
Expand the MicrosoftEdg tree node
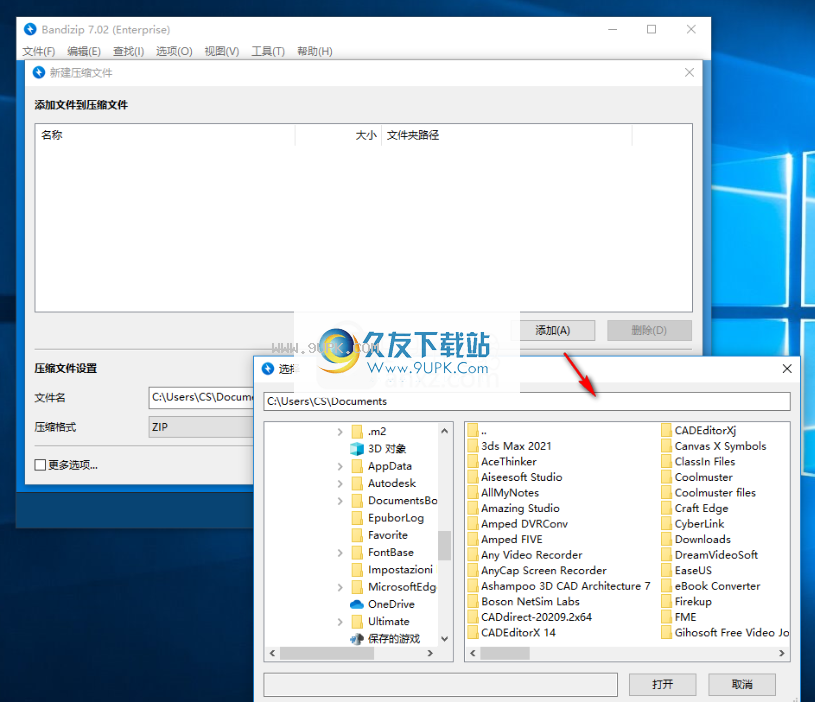tap(340, 587)
